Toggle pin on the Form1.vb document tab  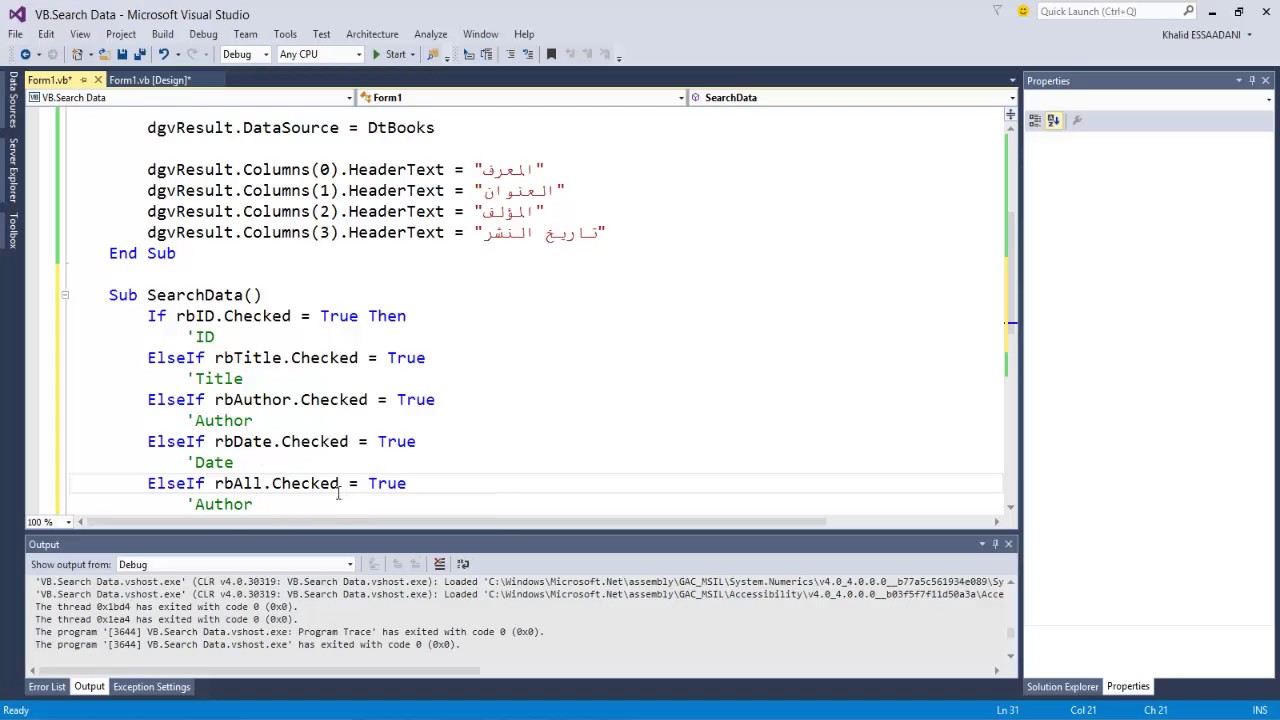[84, 80]
